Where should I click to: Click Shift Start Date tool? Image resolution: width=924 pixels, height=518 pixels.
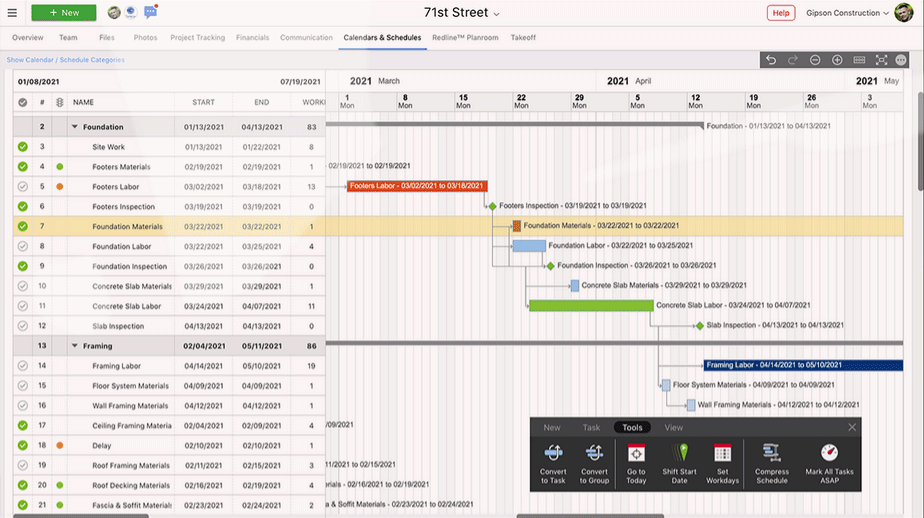pos(679,464)
